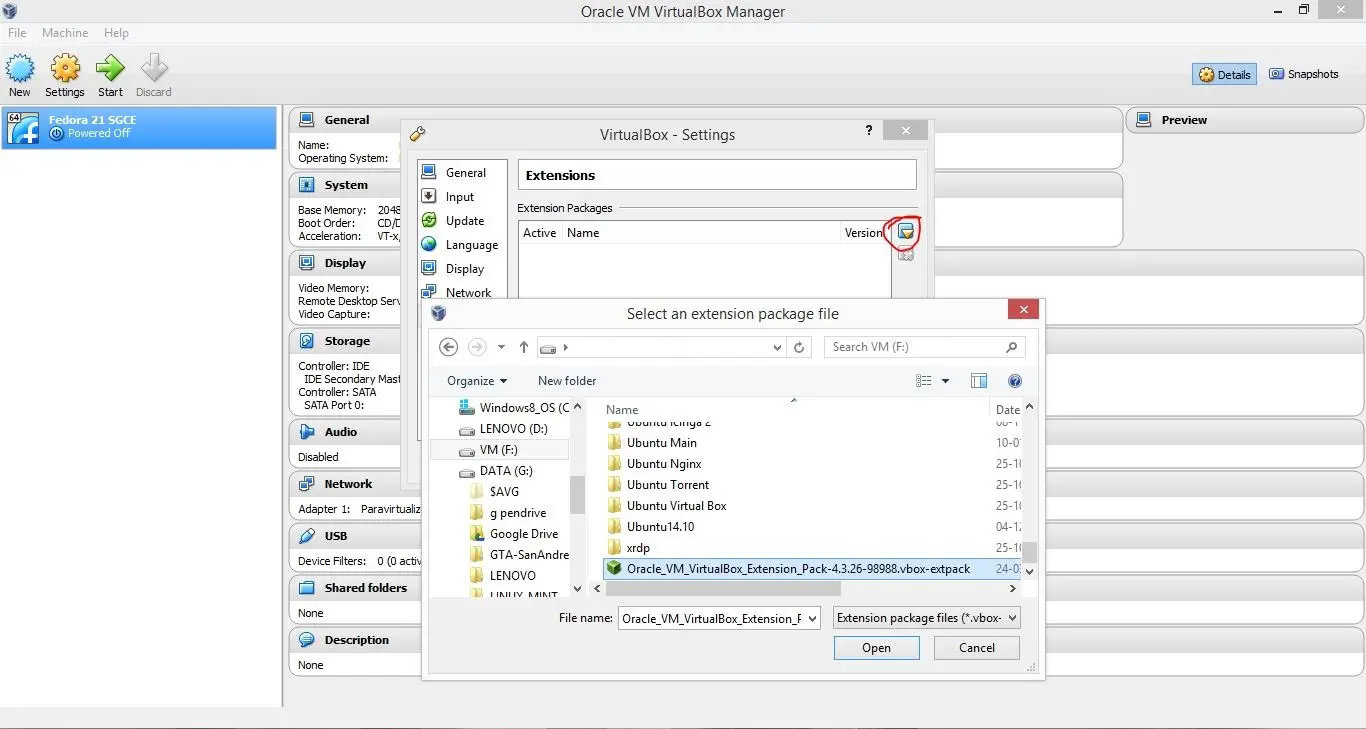This screenshot has height=729, width=1366.
Task: Select the Ubuntu Nginx folder
Action: click(654, 464)
